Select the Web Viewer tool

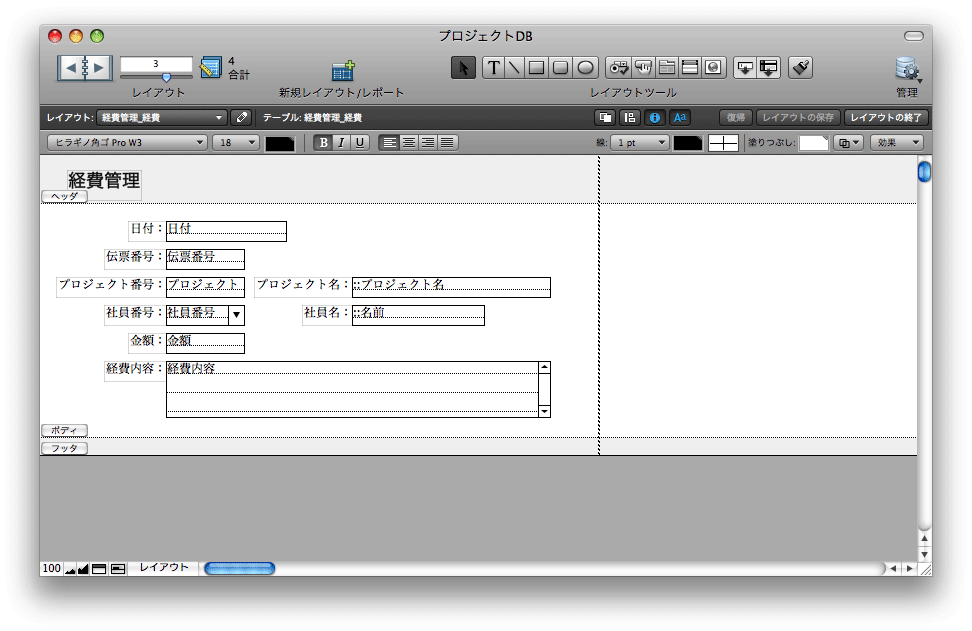(x=714, y=68)
